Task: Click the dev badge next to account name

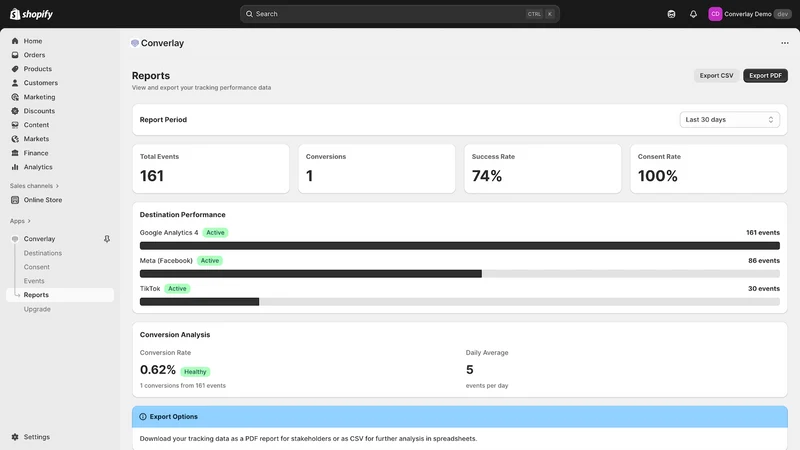Action: tap(782, 14)
